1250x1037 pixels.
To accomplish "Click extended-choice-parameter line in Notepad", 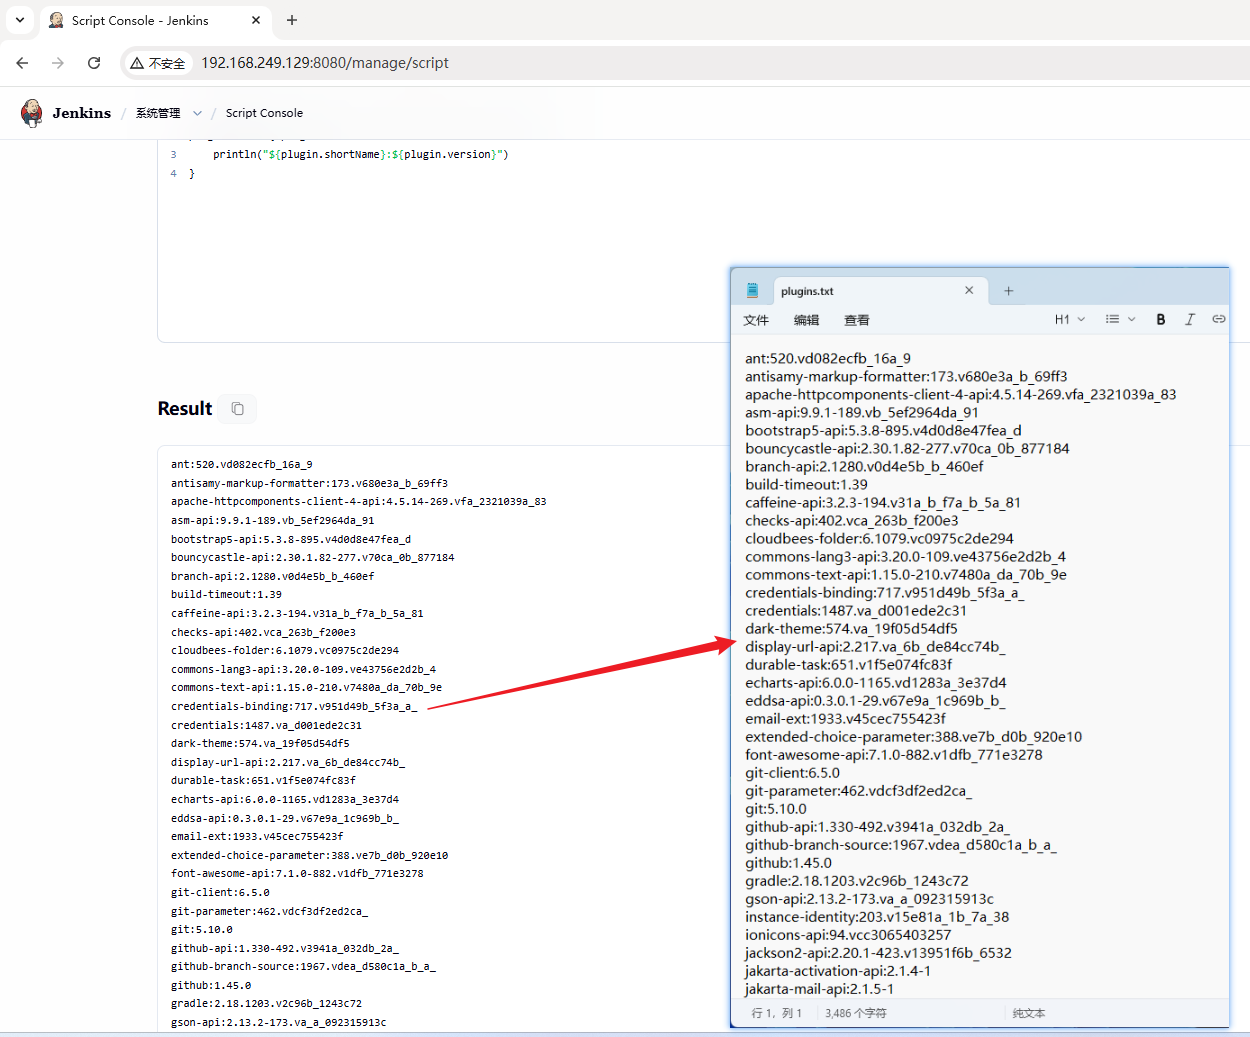I will [913, 736].
